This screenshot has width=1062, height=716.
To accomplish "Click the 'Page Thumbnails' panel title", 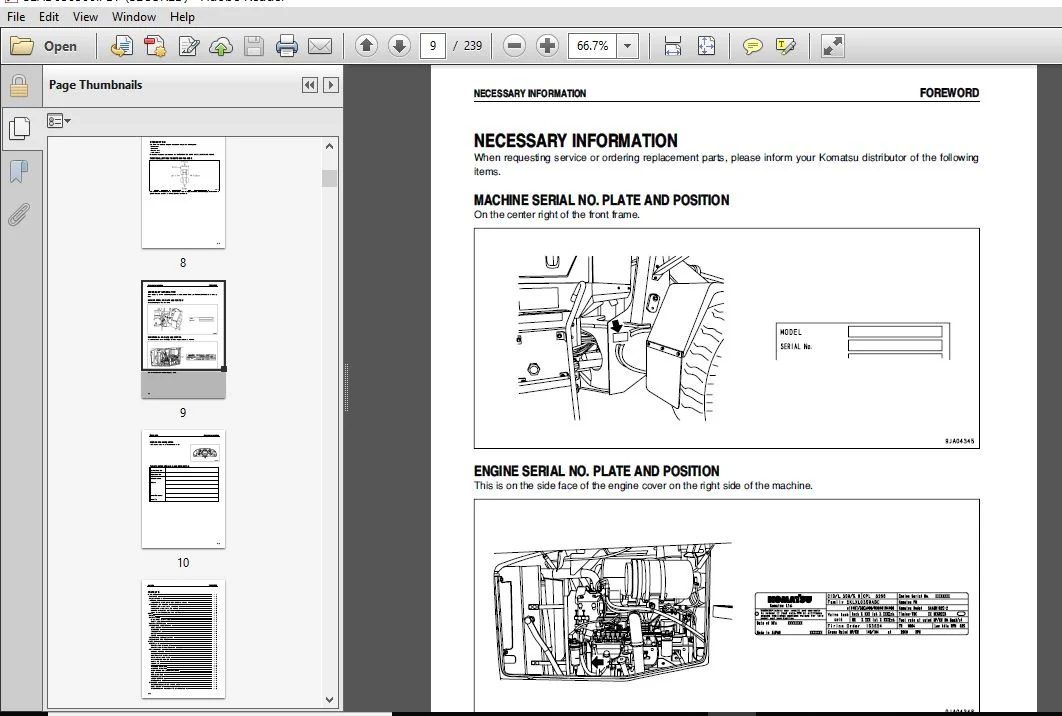I will (95, 85).
